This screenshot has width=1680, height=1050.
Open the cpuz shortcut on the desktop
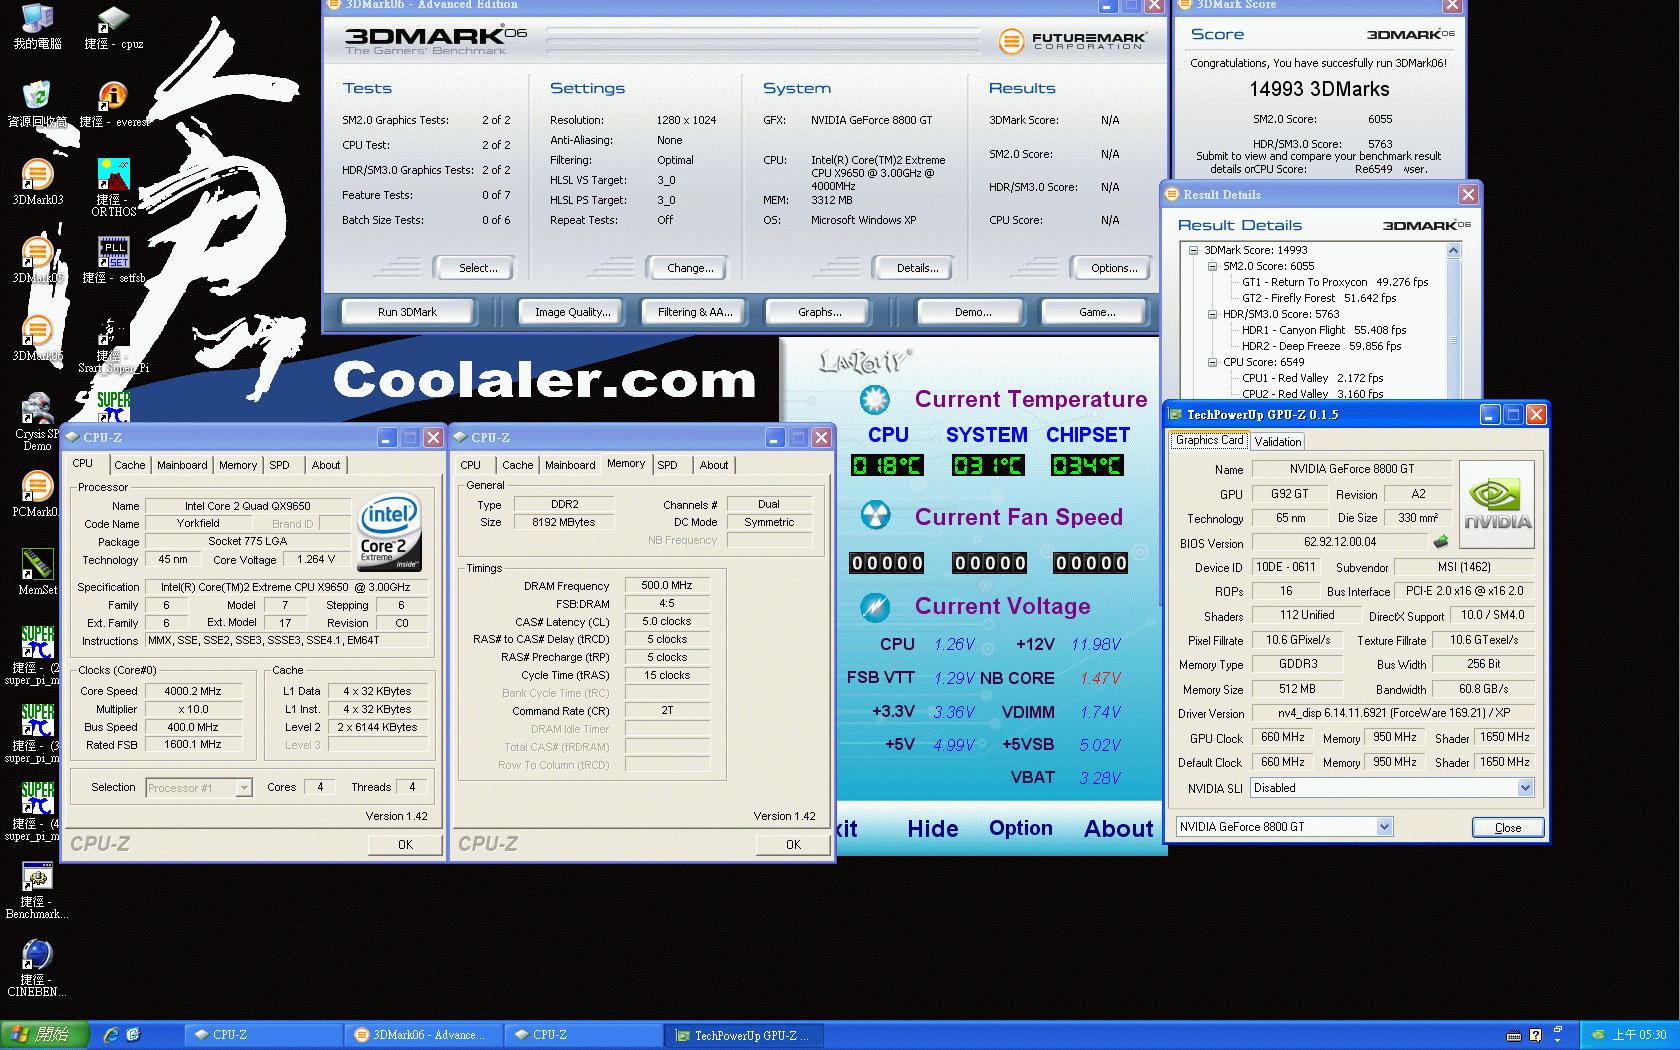(x=113, y=27)
